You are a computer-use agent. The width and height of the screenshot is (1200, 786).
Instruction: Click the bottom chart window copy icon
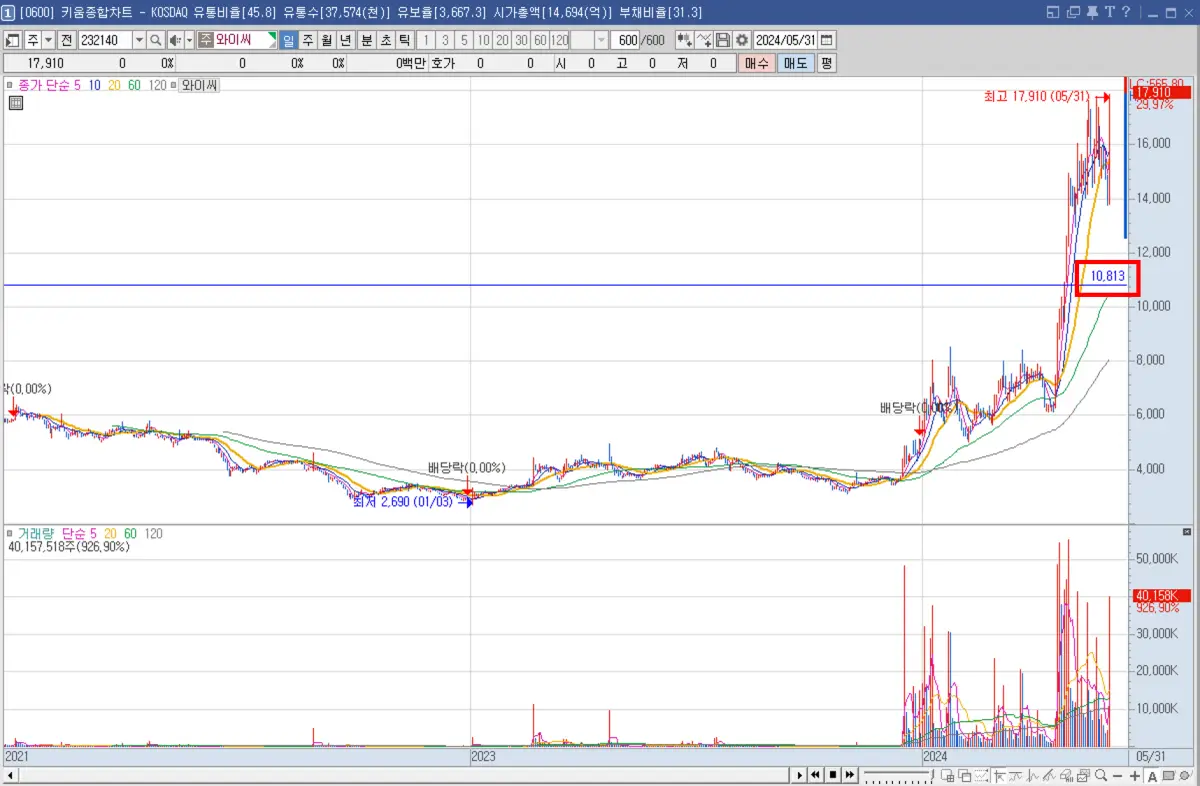(x=964, y=776)
